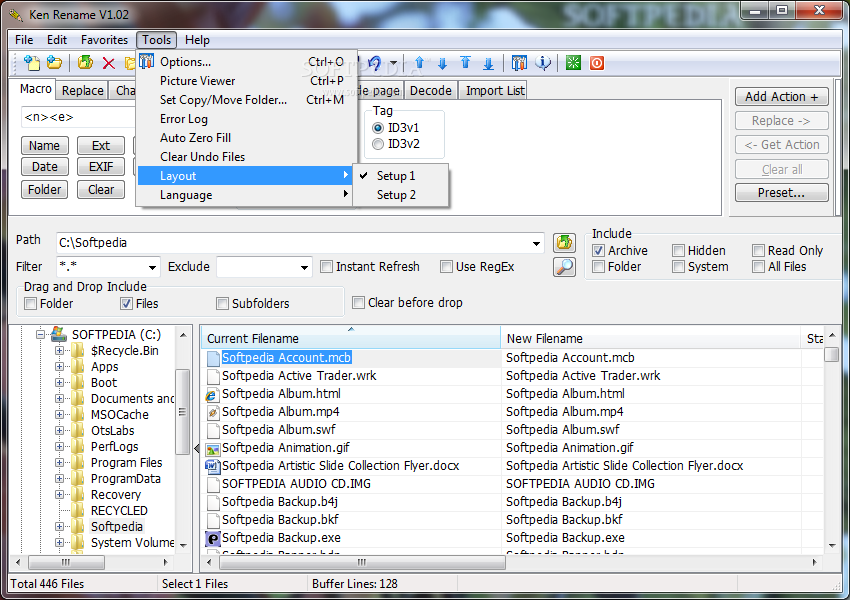This screenshot has width=850, height=600.
Task: Click the Add Action + button
Action: (781, 97)
